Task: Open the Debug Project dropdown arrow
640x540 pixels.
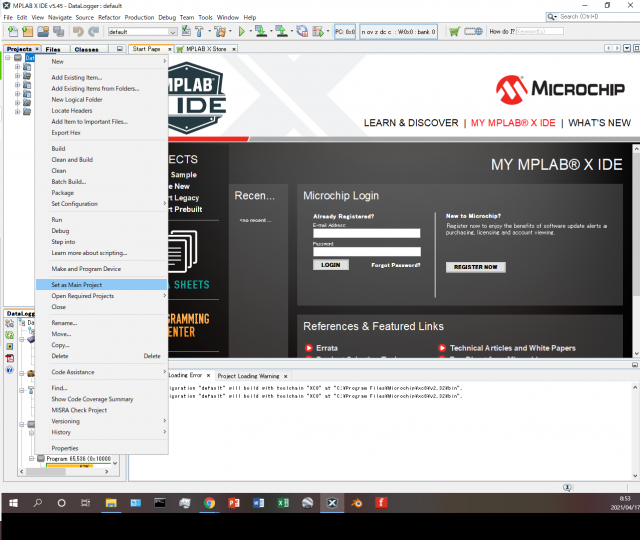Action: [328, 31]
